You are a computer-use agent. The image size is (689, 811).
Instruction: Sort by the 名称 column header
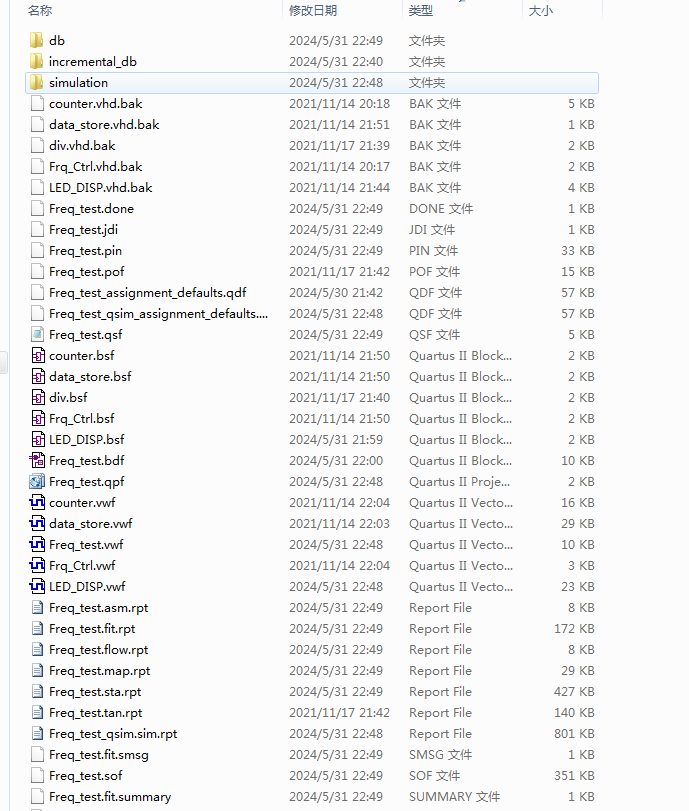click(40, 10)
